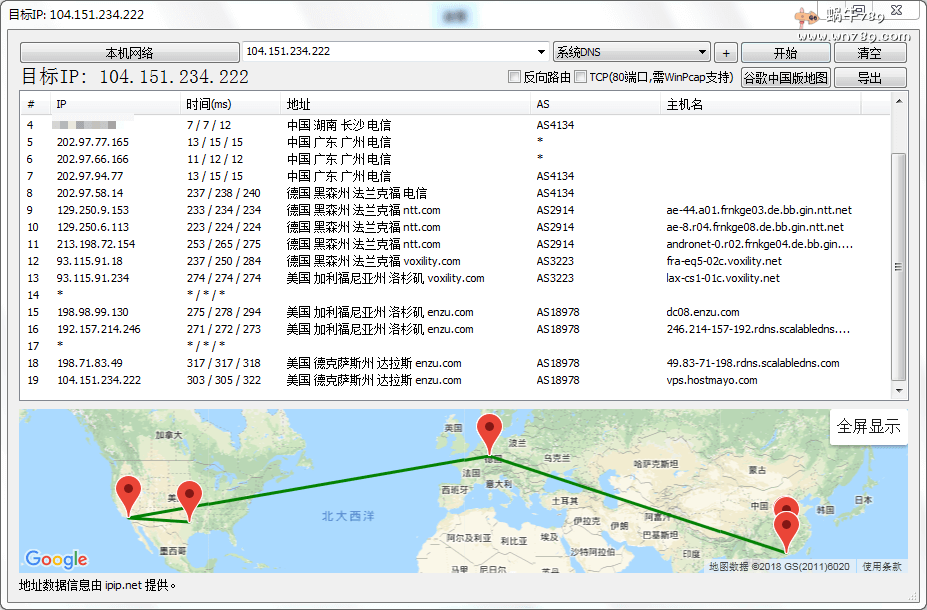Screen dimensions: 927x610
Task: Click the Guangzhou map marker in China
Action: pyautogui.click(x=788, y=529)
